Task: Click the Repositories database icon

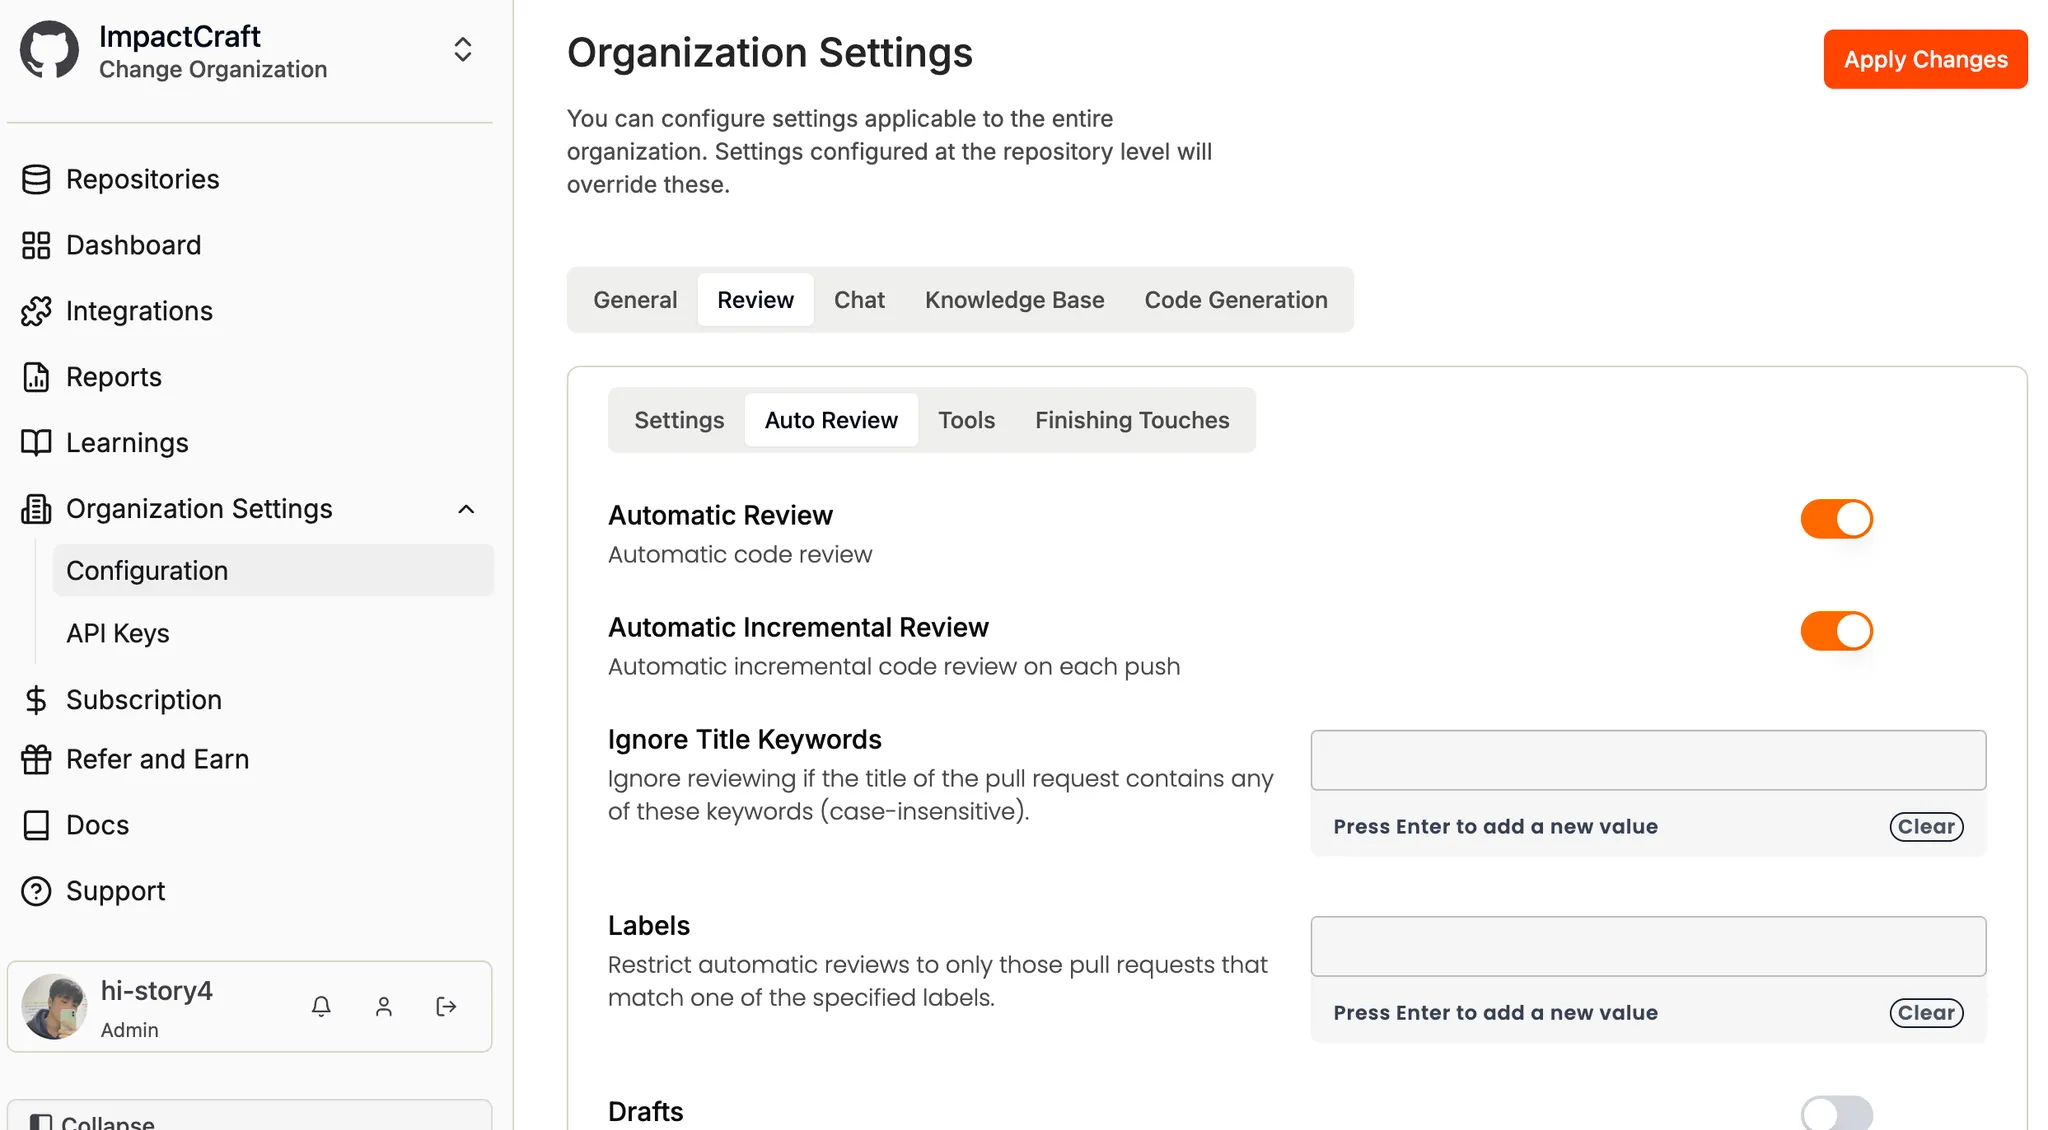Action: (x=36, y=179)
